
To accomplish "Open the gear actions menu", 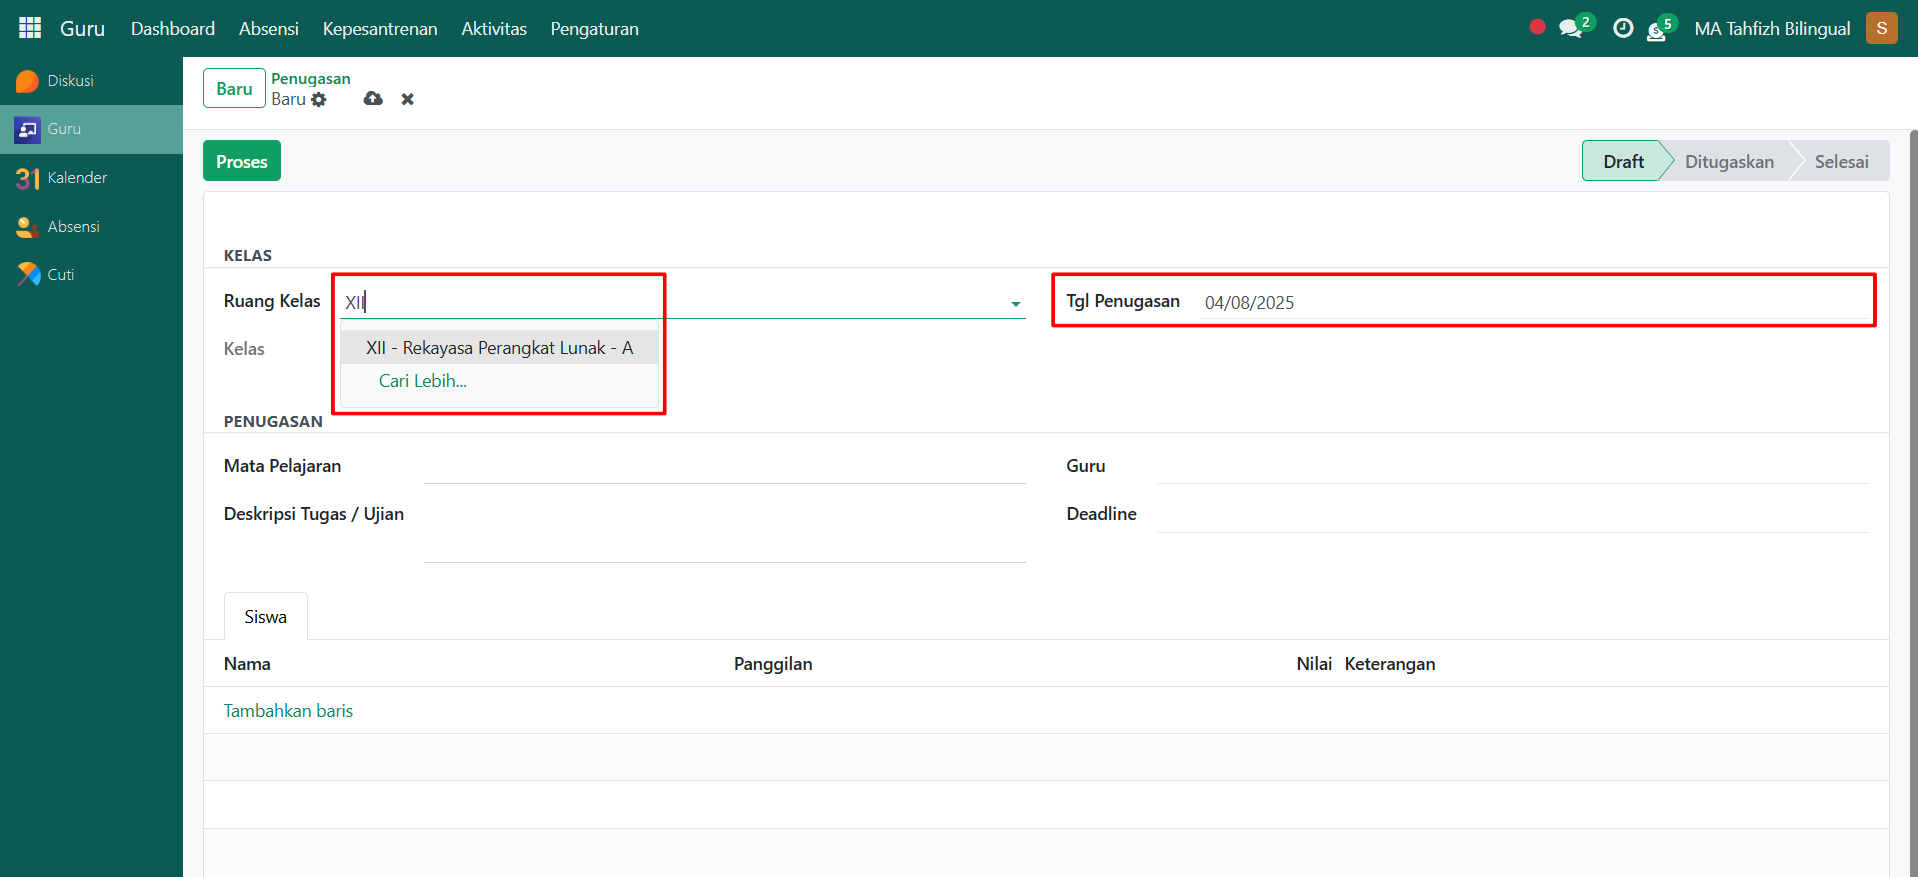I will (x=319, y=100).
